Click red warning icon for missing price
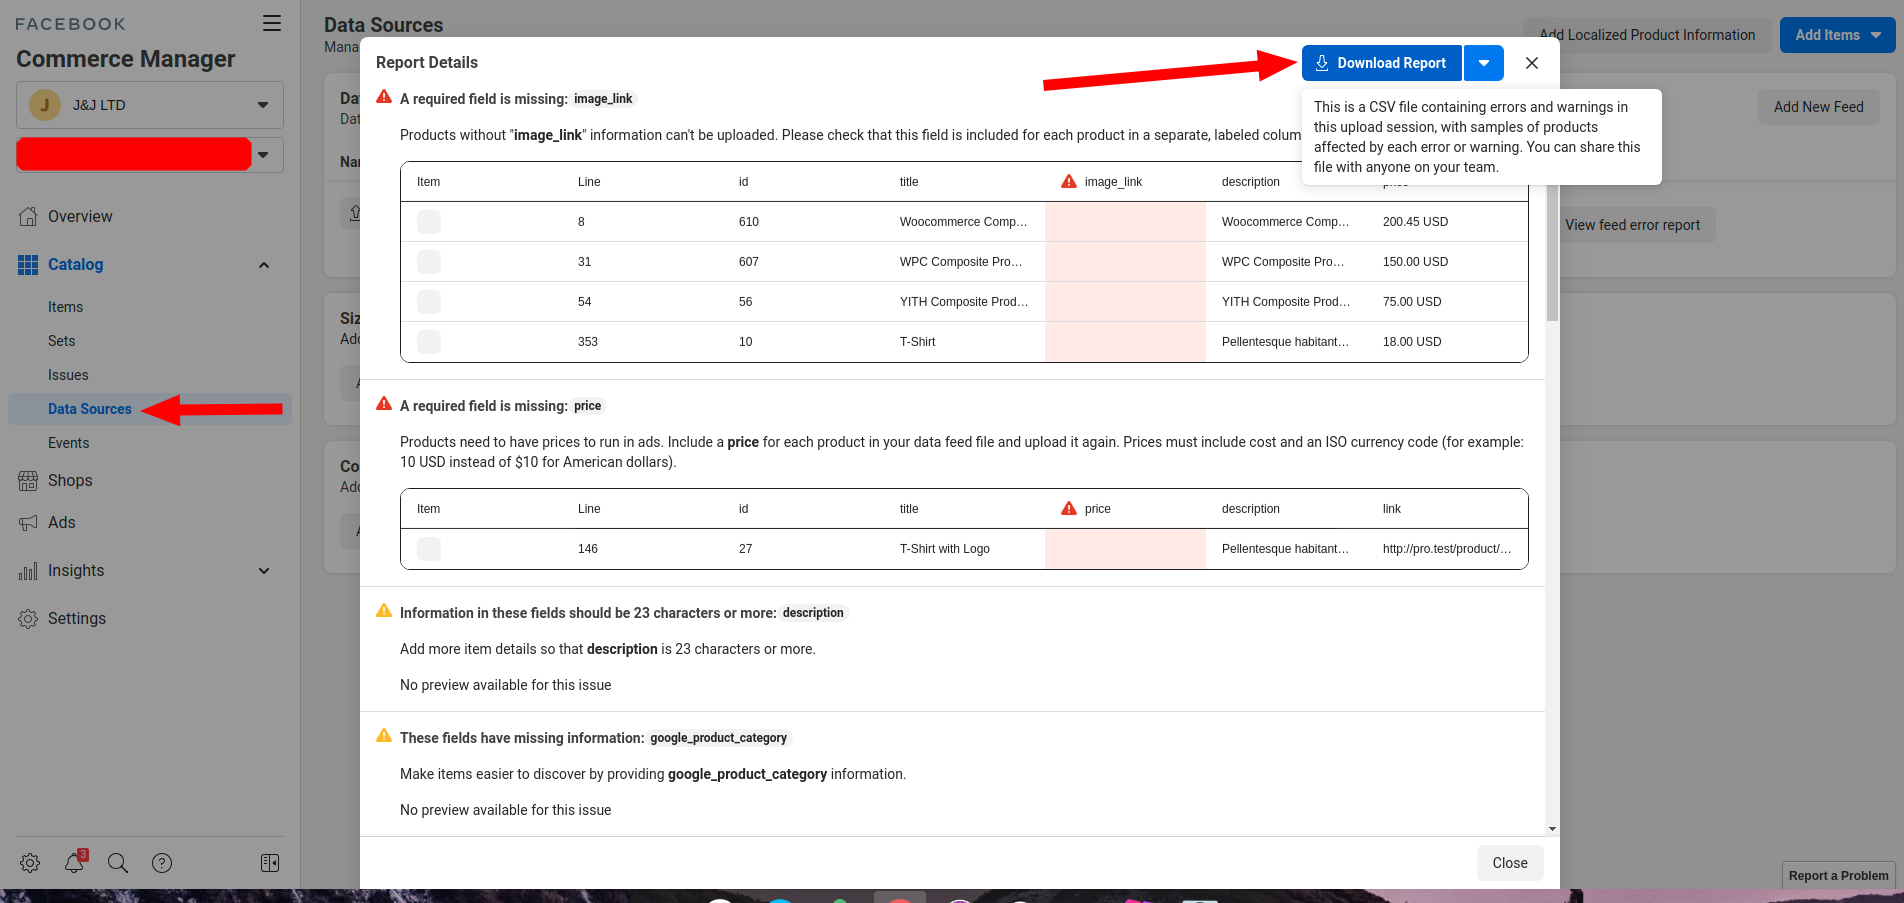Screen dimensions: 1904x903 coord(384,404)
